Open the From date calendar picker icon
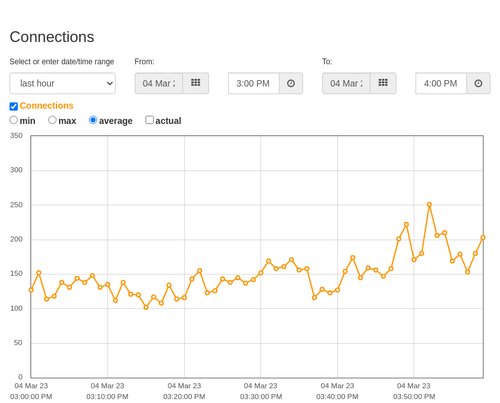 tap(196, 83)
